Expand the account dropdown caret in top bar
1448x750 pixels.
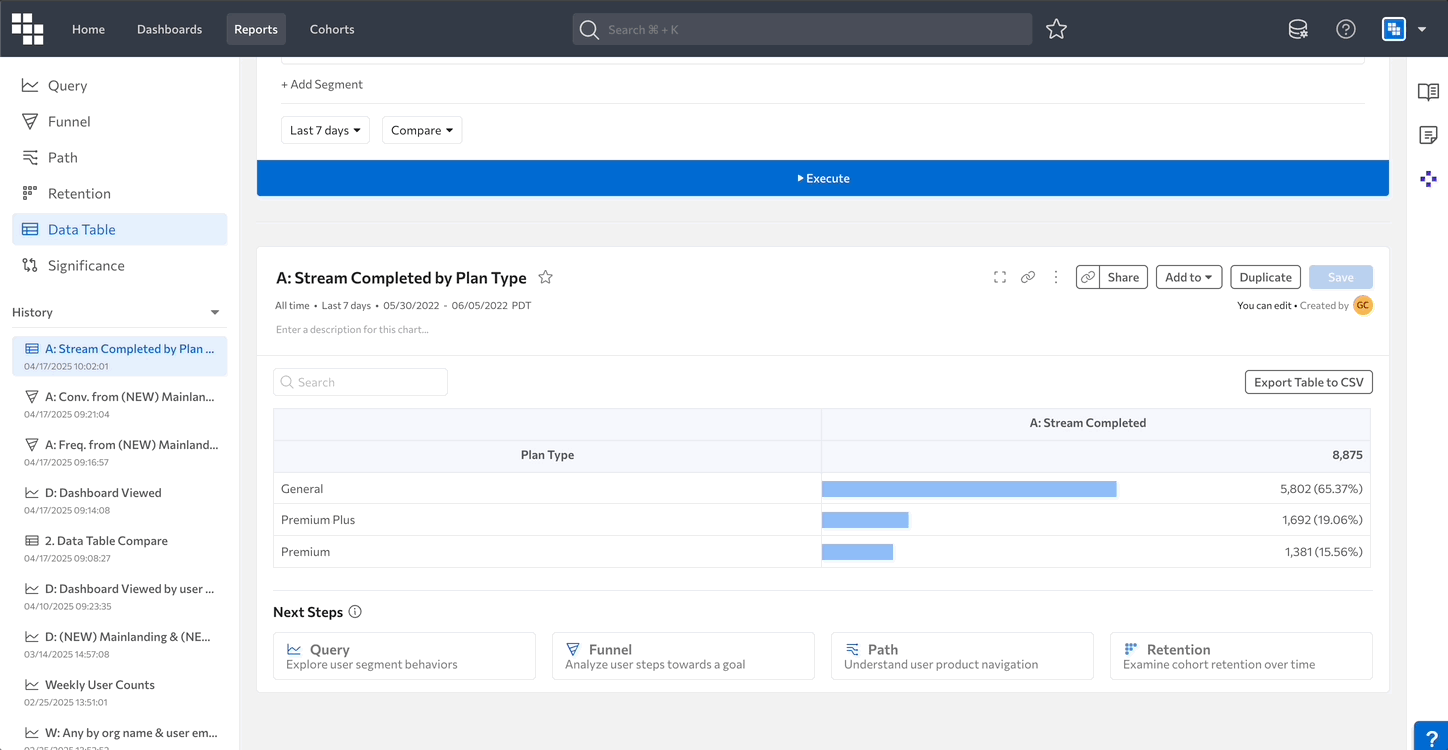[x=1422, y=29]
